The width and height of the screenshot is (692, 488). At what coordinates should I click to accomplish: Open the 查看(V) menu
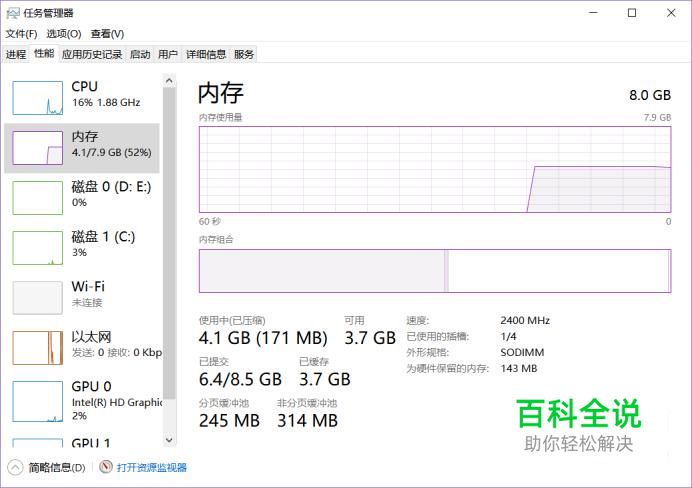[107, 34]
